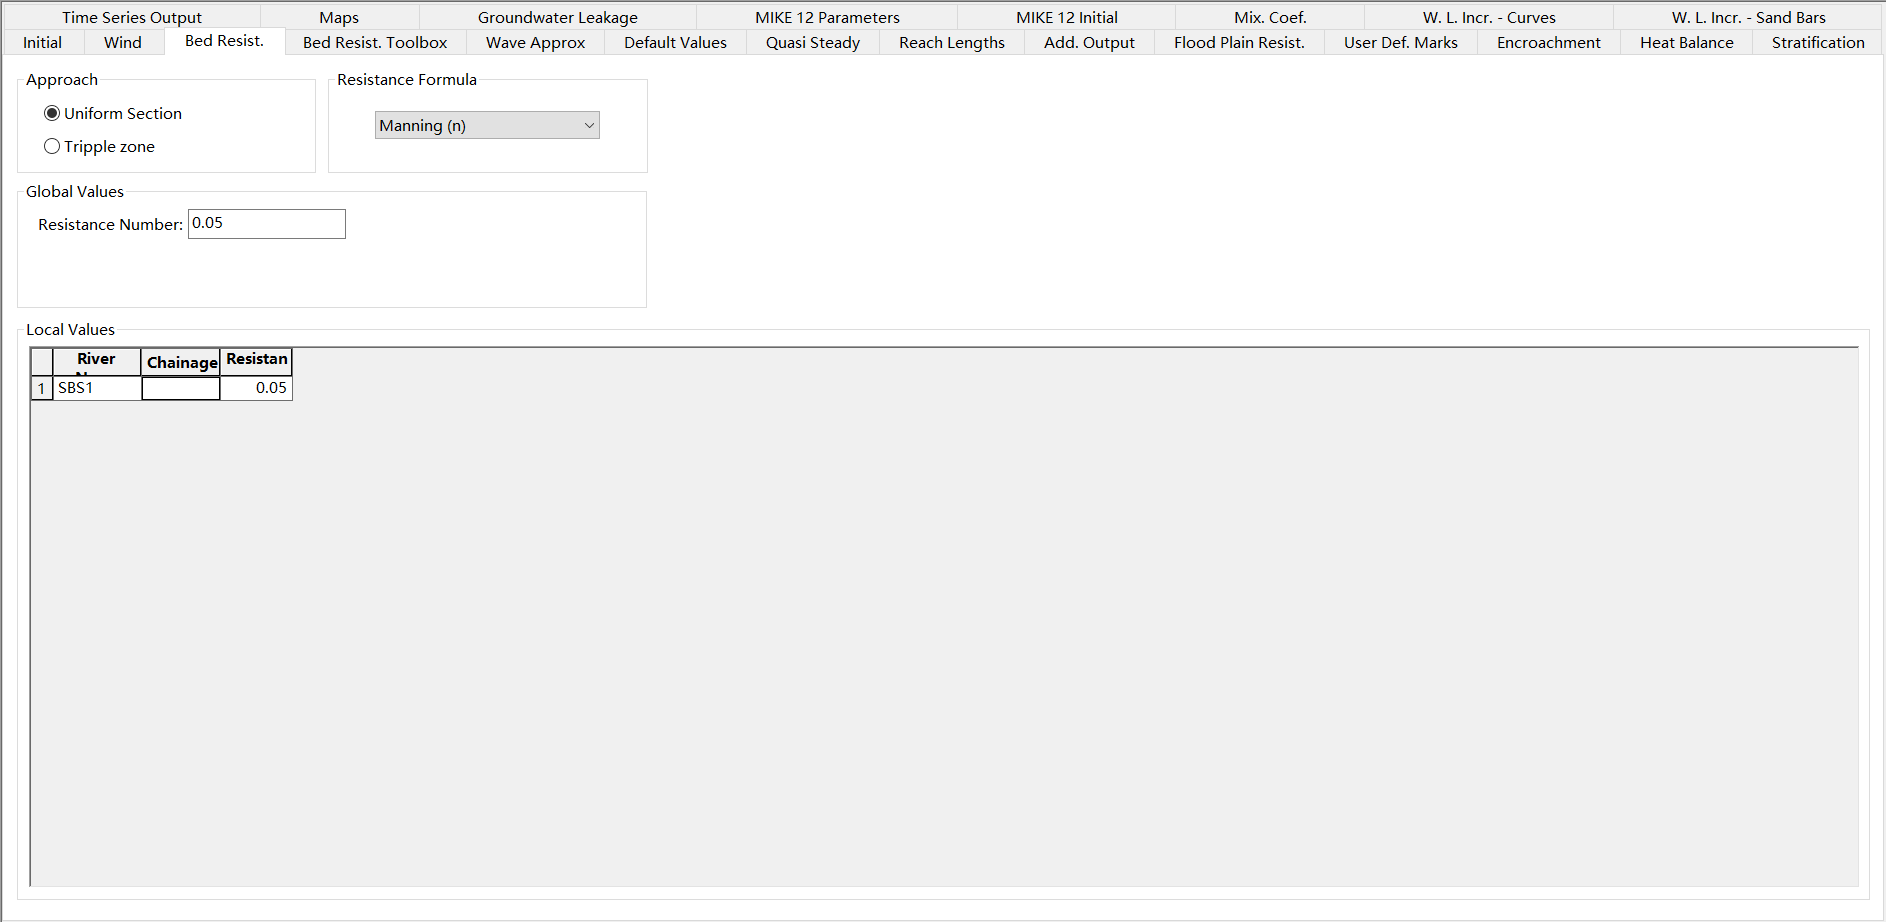
Task: Open the Manning (n) resistance formula dropdown
Action: tap(487, 126)
